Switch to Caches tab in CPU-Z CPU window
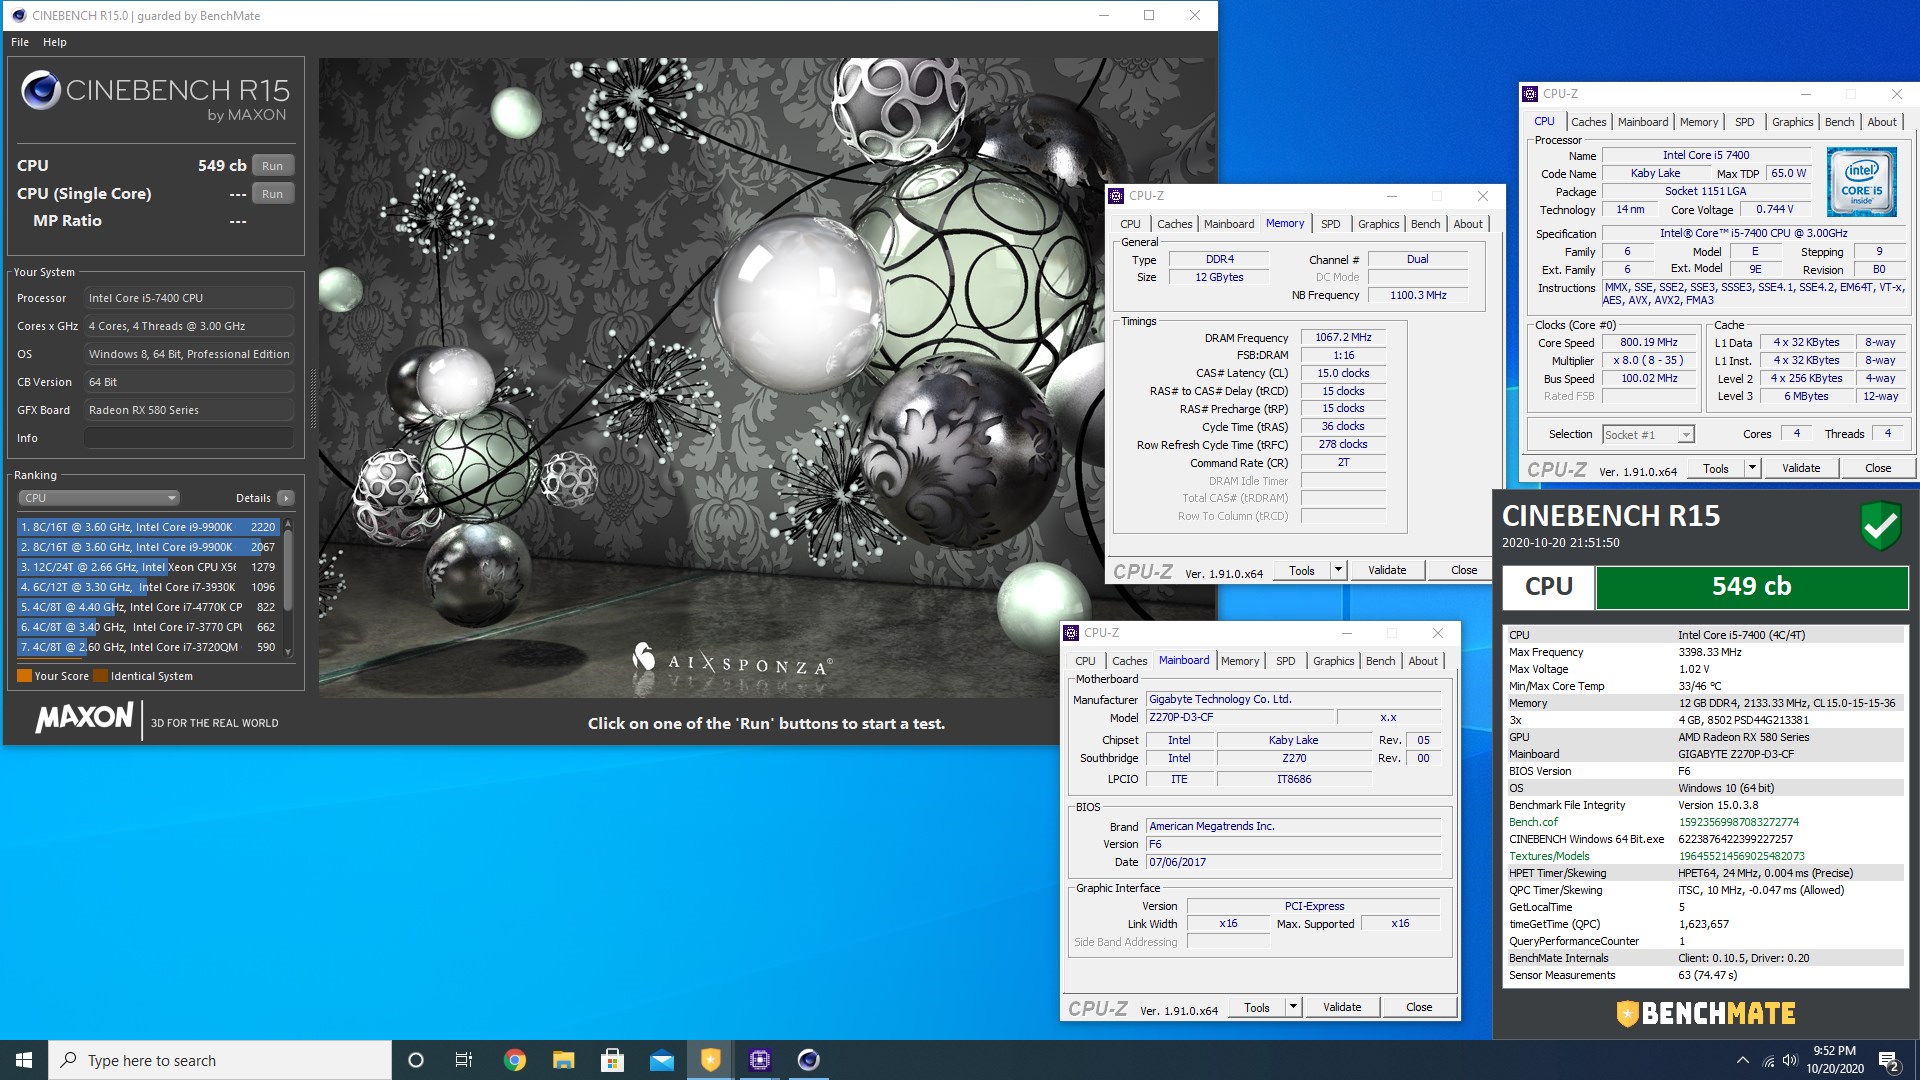Screen dimensions: 1920x1080 (x=1588, y=122)
